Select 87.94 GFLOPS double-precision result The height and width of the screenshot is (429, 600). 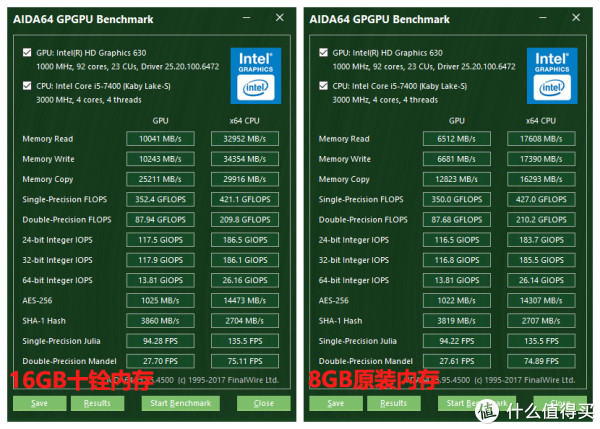click(x=160, y=220)
